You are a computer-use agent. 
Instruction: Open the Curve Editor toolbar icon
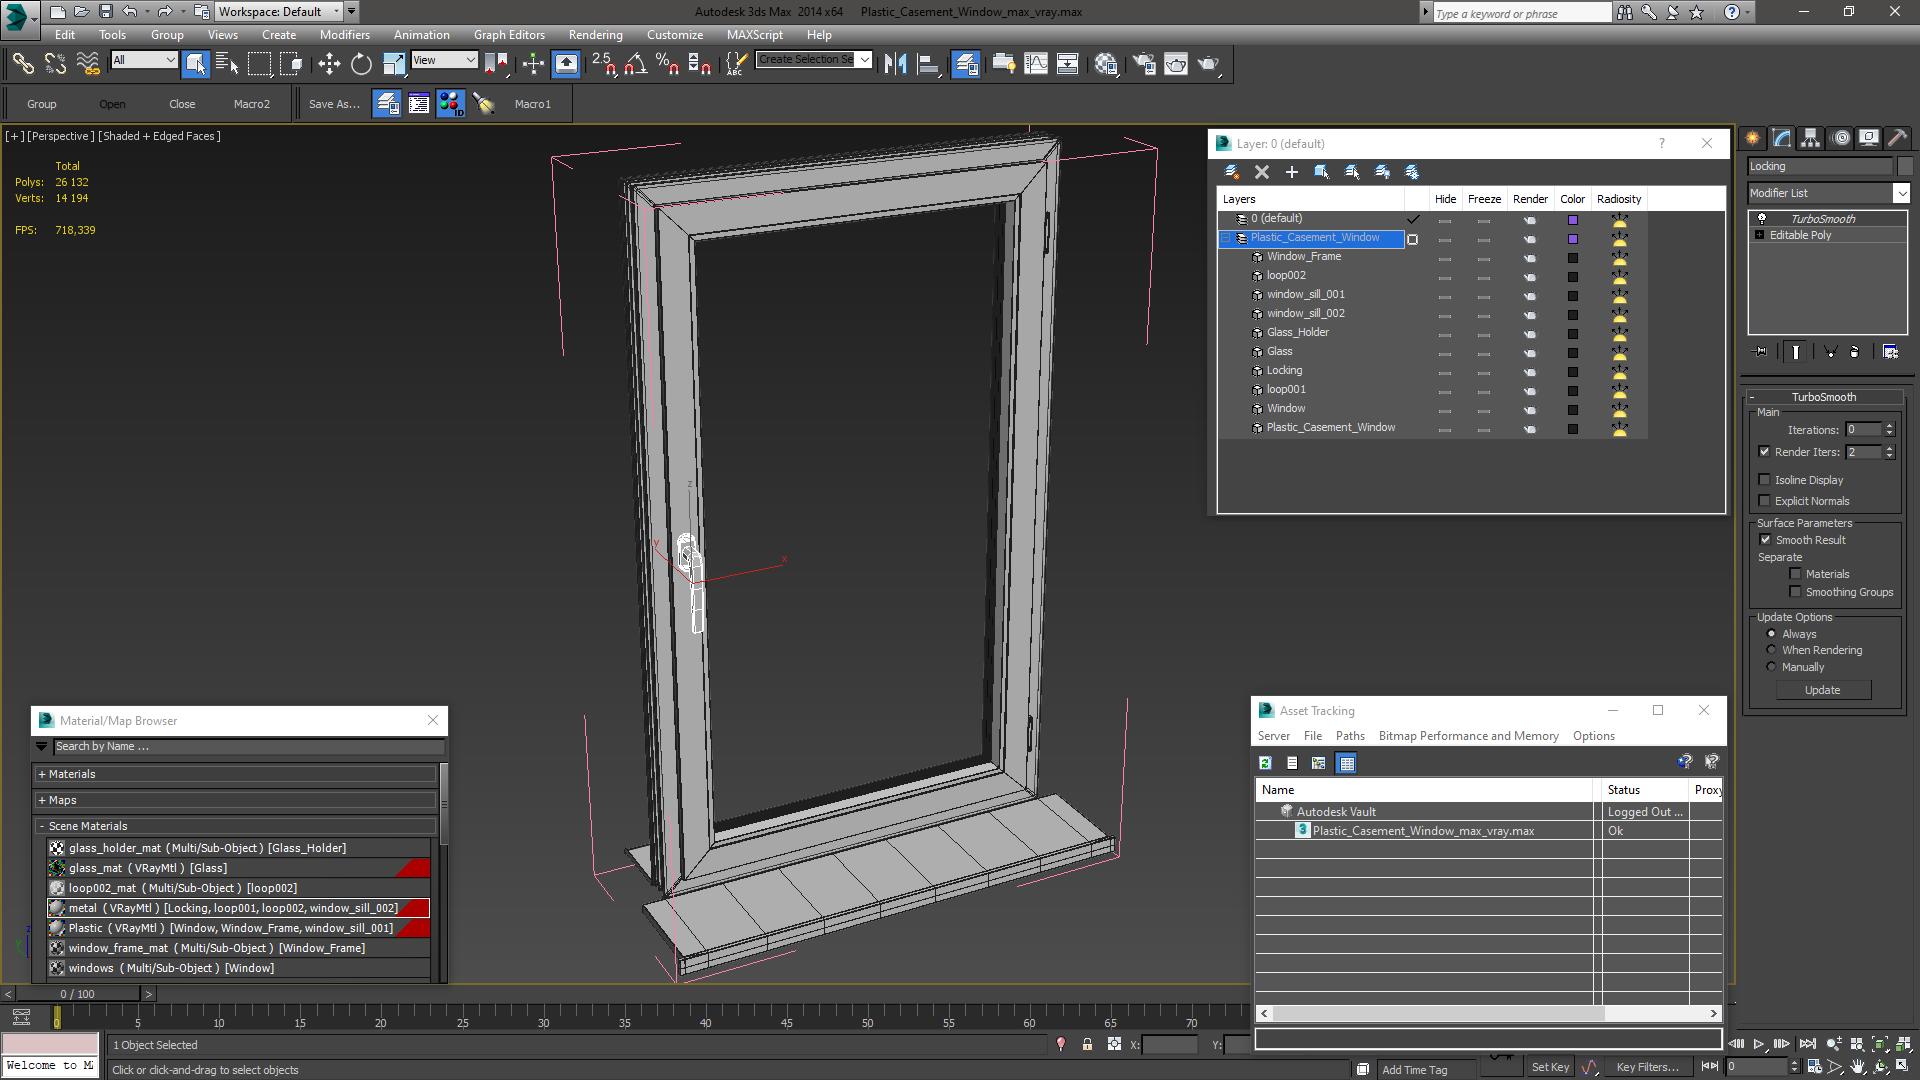1036,64
